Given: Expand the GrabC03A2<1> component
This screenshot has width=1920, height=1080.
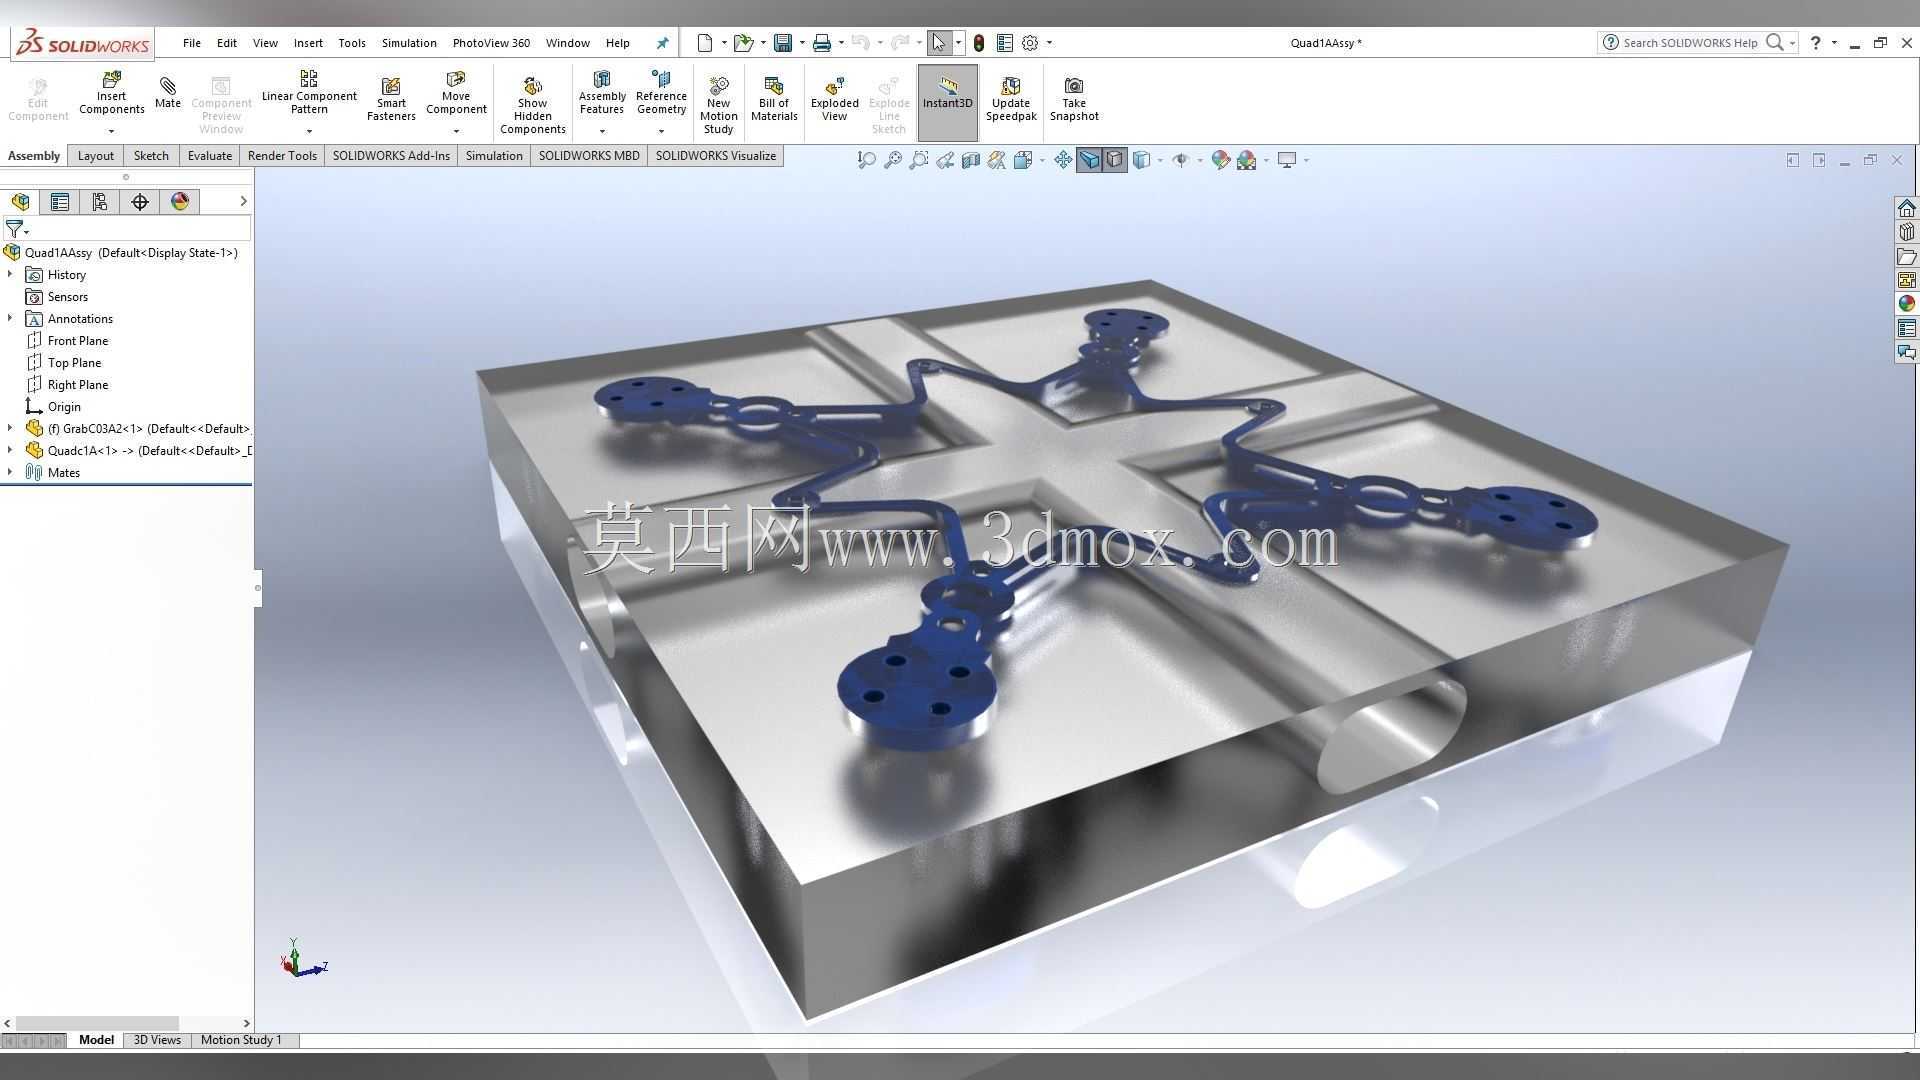Looking at the screenshot, I should point(10,428).
